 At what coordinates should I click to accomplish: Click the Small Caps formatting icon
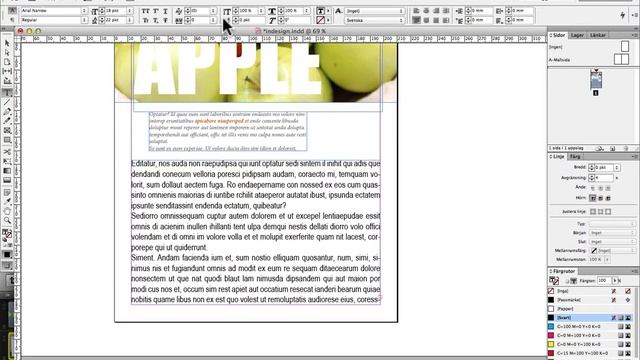(146, 20)
